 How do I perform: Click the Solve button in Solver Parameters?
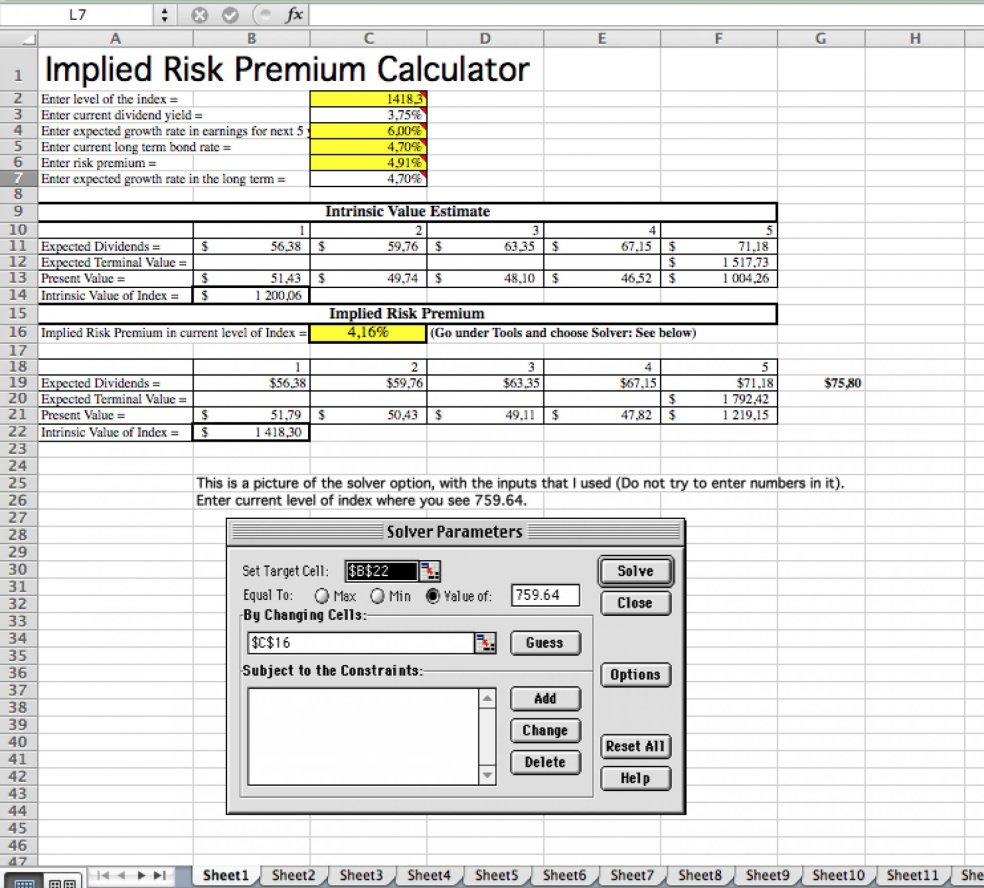634,571
